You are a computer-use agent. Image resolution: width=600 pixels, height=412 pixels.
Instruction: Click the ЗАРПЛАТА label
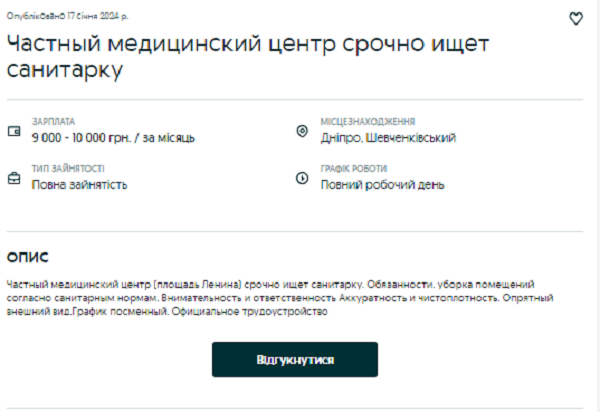(x=53, y=121)
